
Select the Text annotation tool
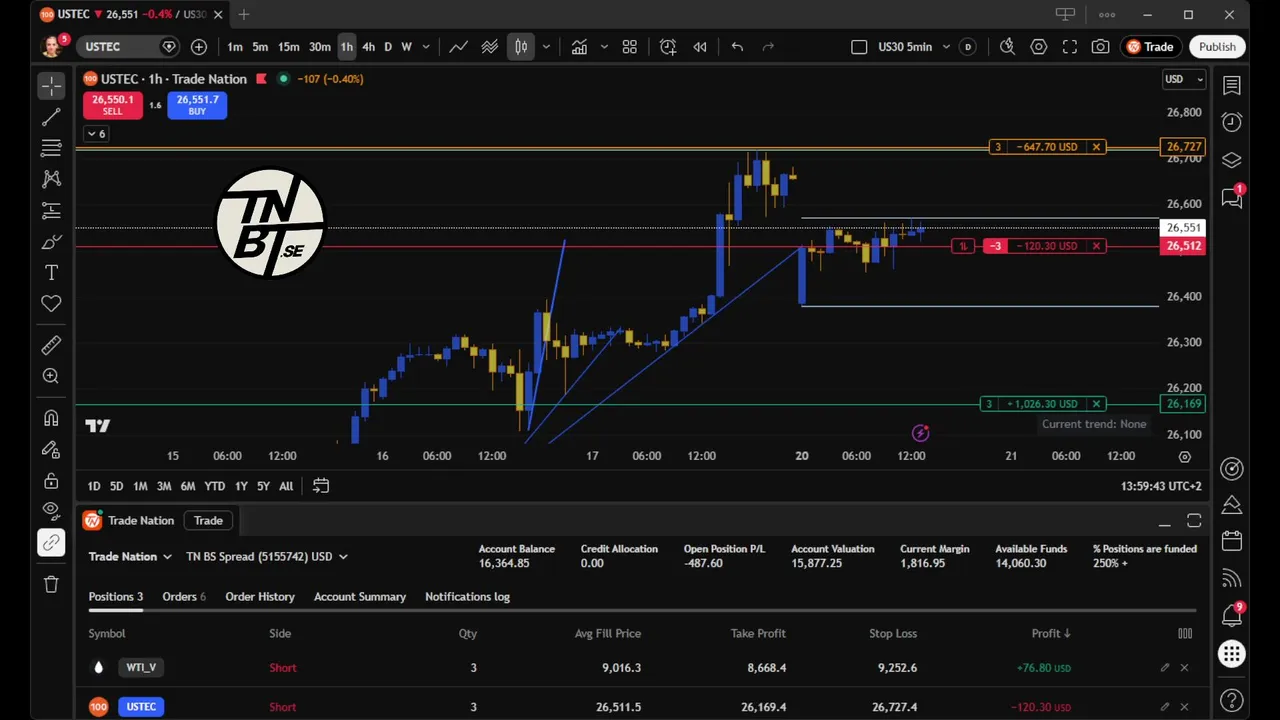tap(51, 273)
